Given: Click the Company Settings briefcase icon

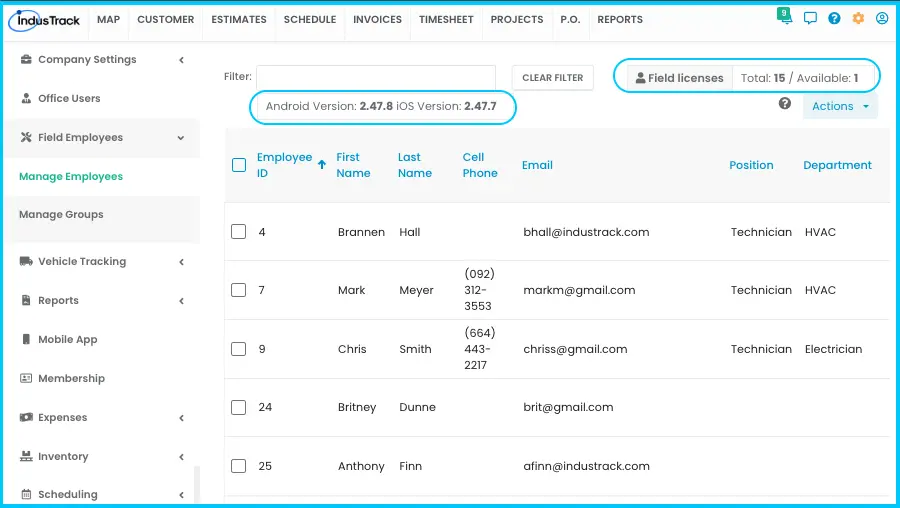Looking at the screenshot, I should (26, 59).
